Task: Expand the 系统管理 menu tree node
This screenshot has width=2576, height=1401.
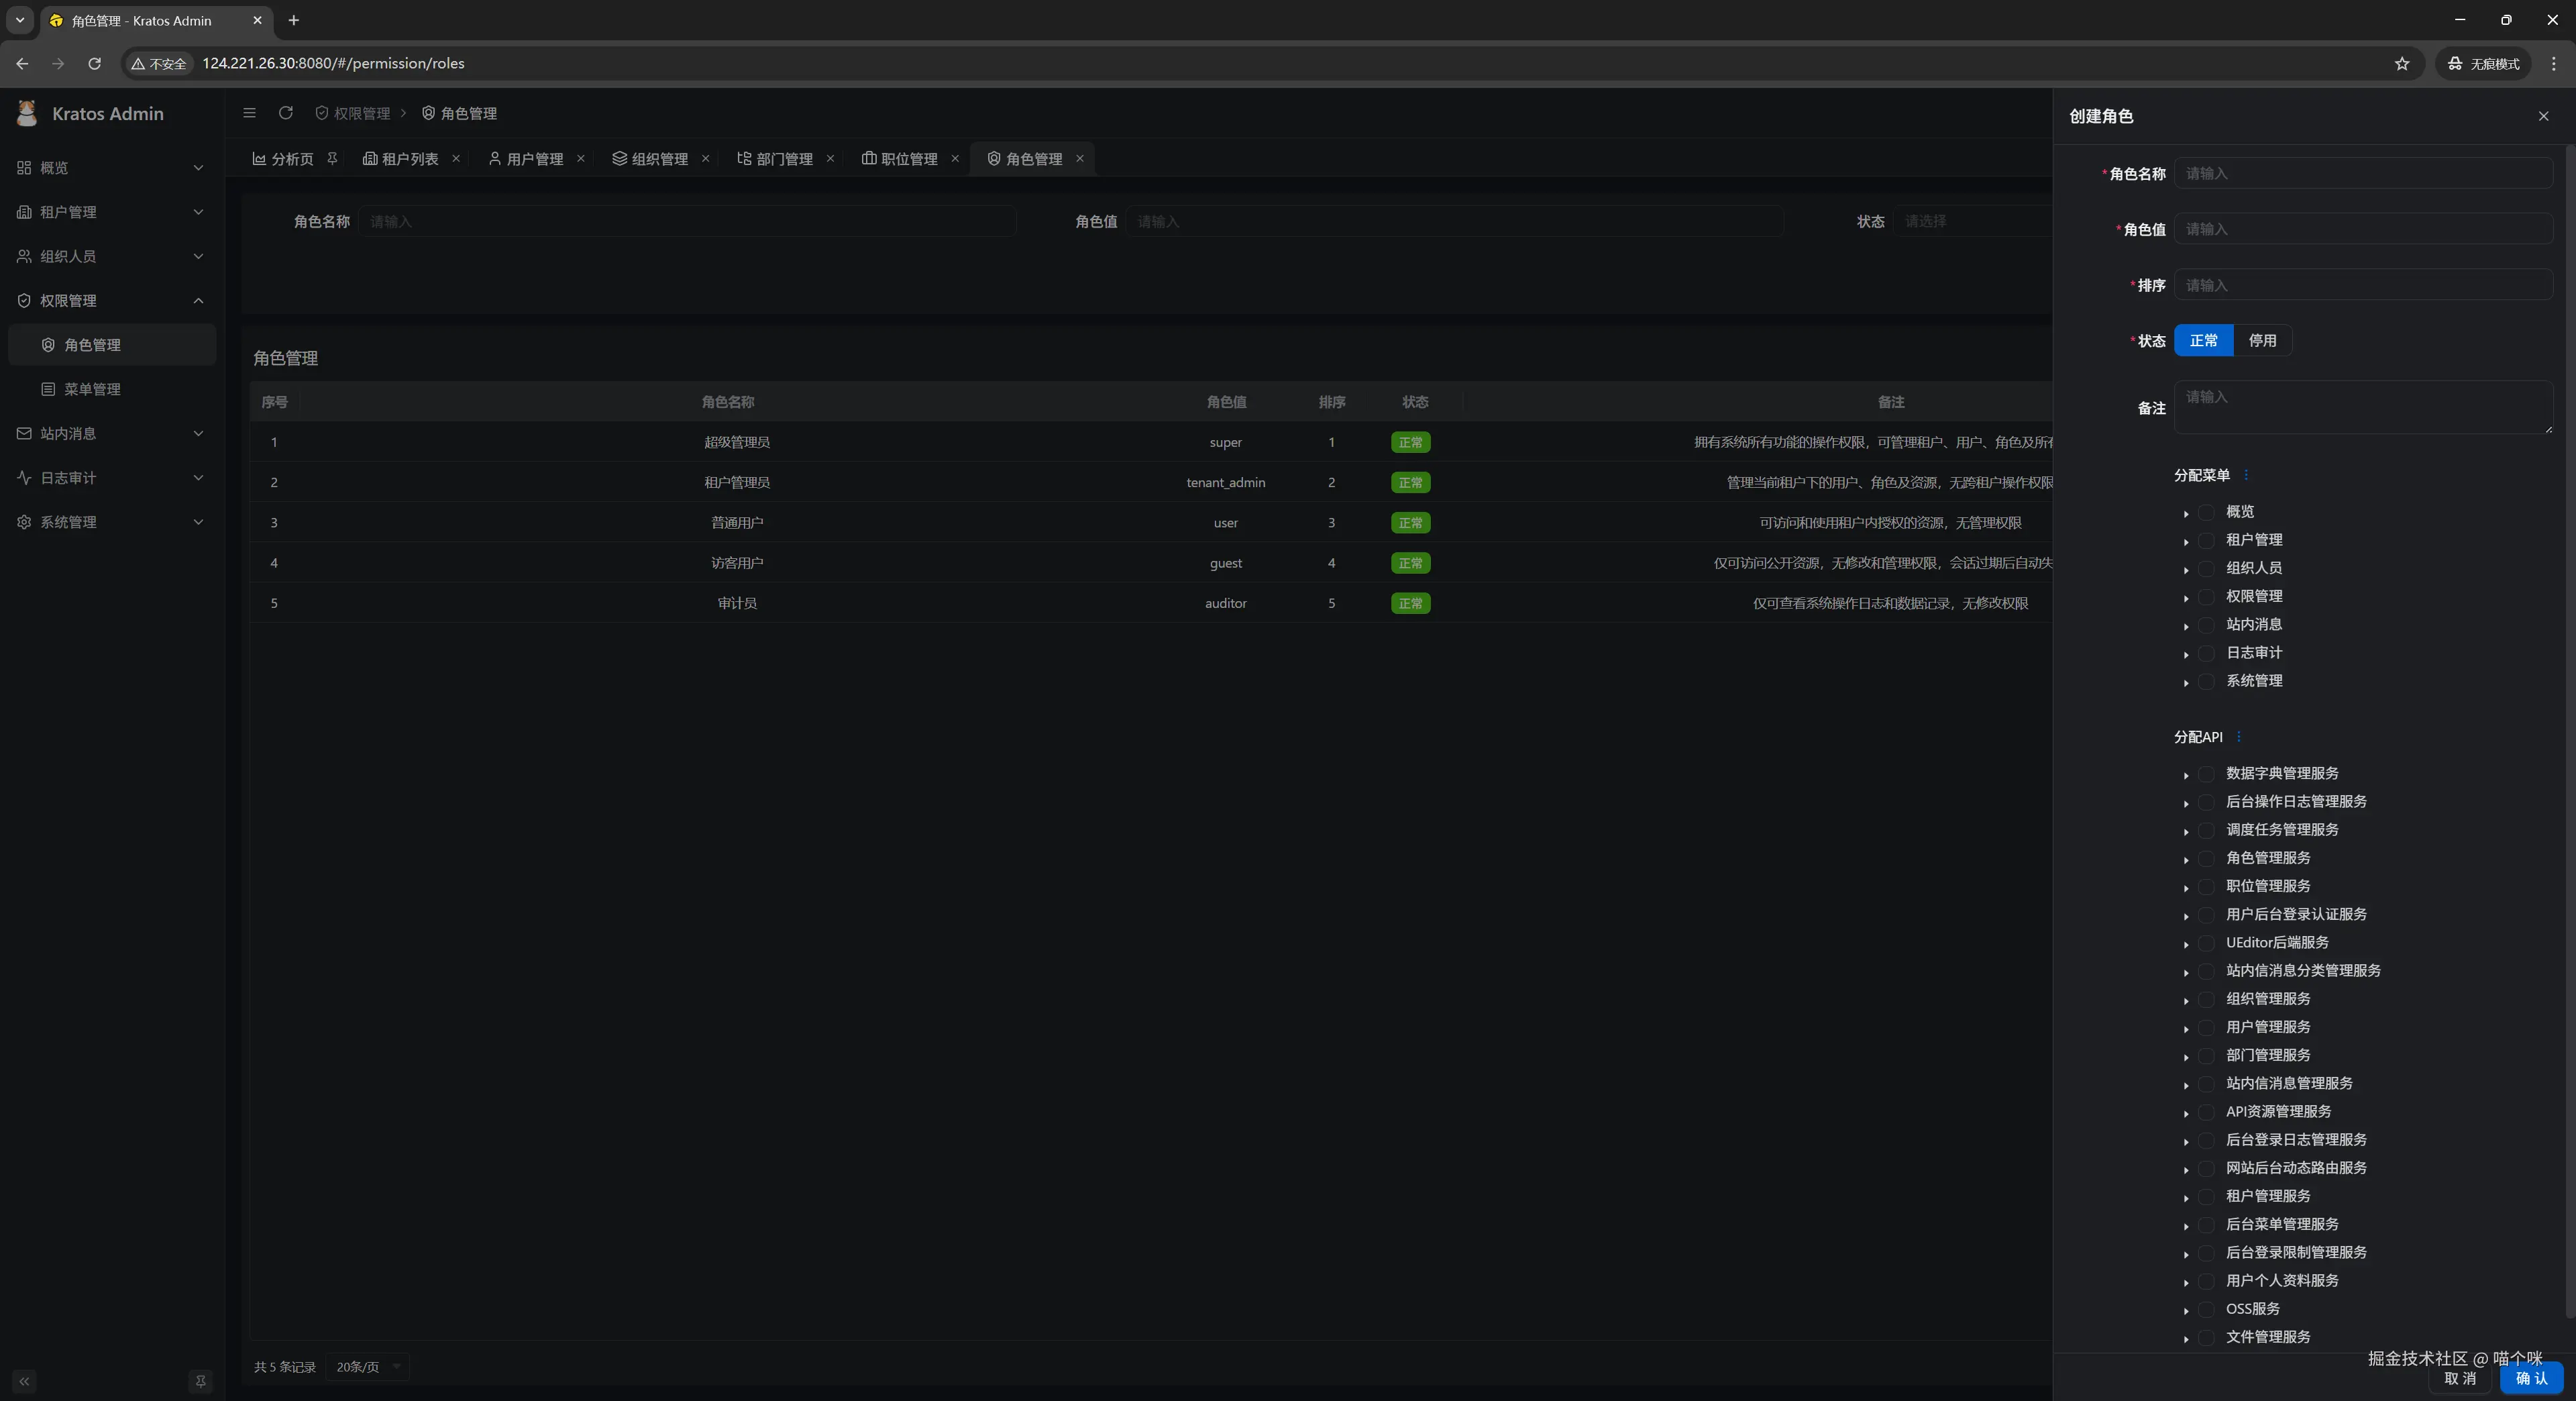Action: (x=2186, y=682)
